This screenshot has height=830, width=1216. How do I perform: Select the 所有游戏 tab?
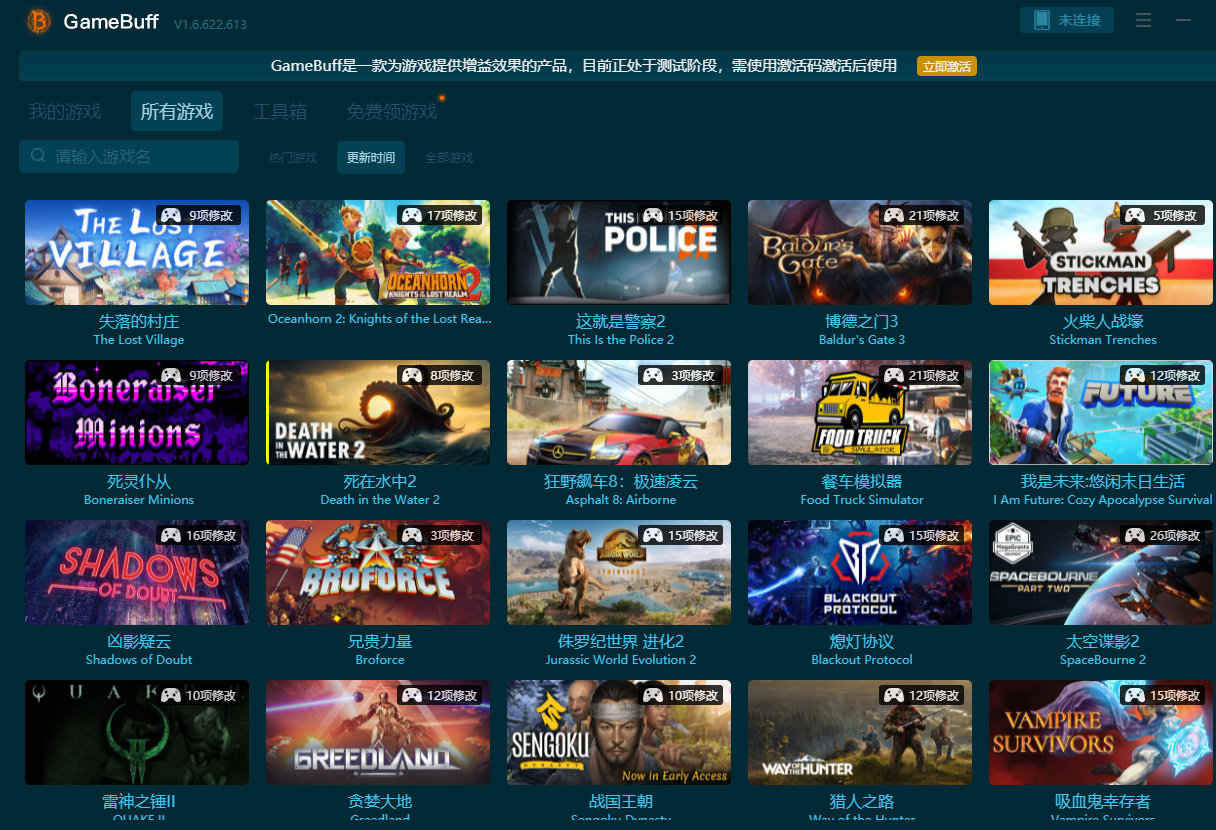(x=177, y=111)
